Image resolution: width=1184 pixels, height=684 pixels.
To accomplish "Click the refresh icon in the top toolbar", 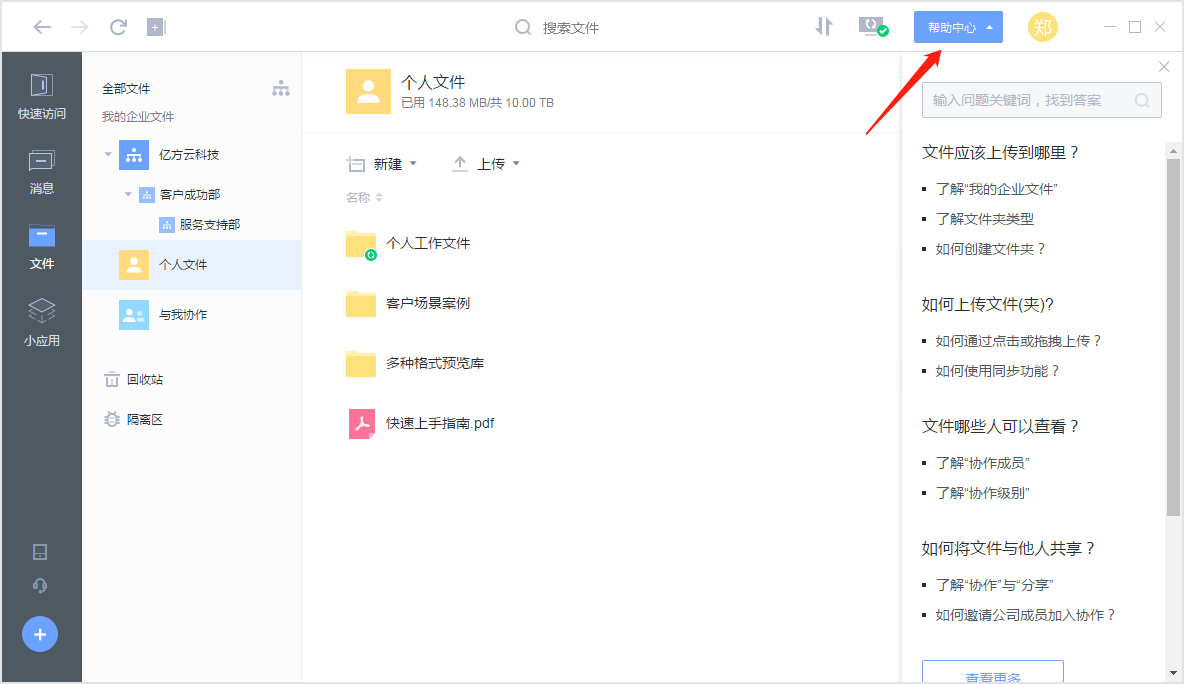I will (x=117, y=27).
